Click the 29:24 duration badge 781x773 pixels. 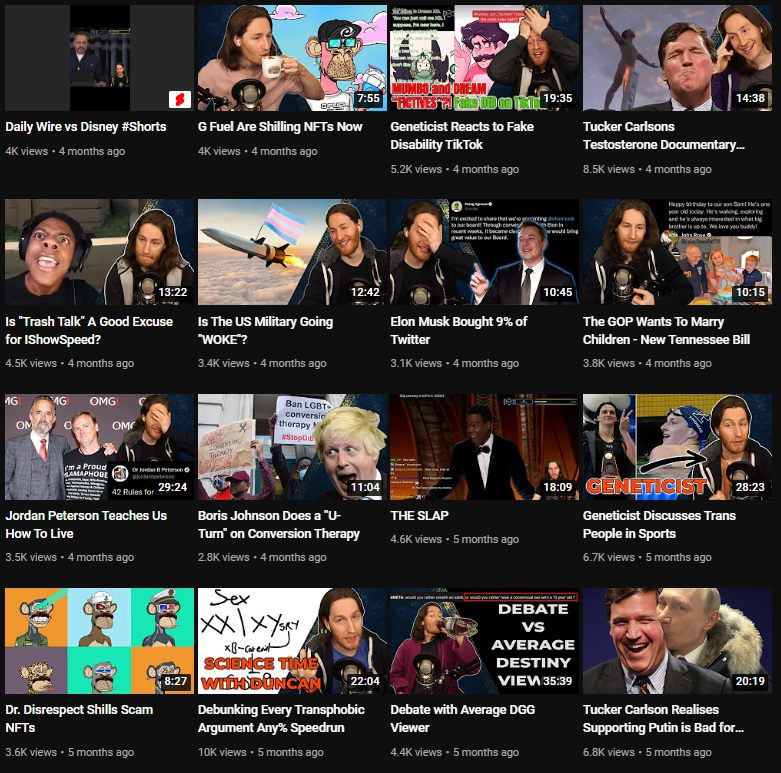point(172,487)
